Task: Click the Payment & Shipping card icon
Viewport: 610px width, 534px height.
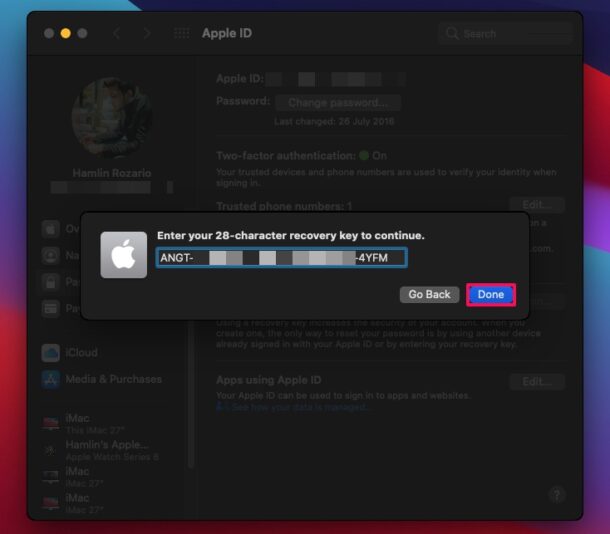Action: [51, 308]
